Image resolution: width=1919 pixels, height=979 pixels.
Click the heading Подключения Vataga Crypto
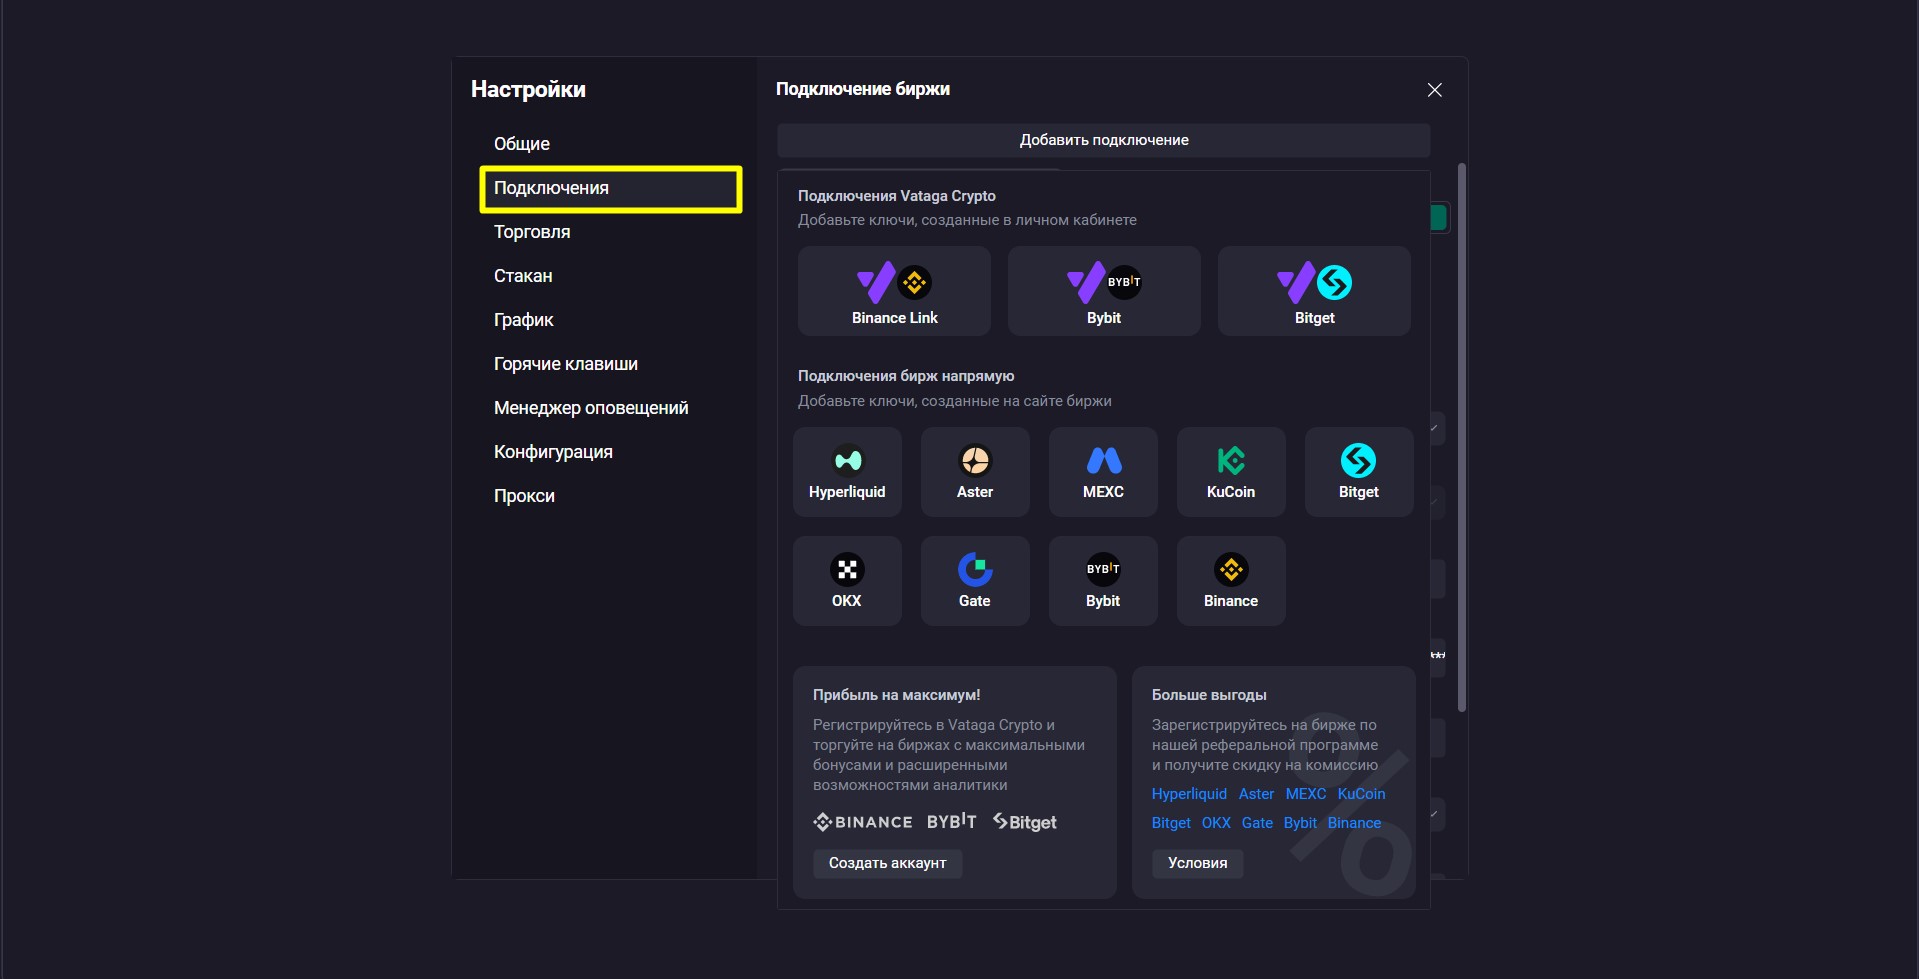pyautogui.click(x=897, y=196)
